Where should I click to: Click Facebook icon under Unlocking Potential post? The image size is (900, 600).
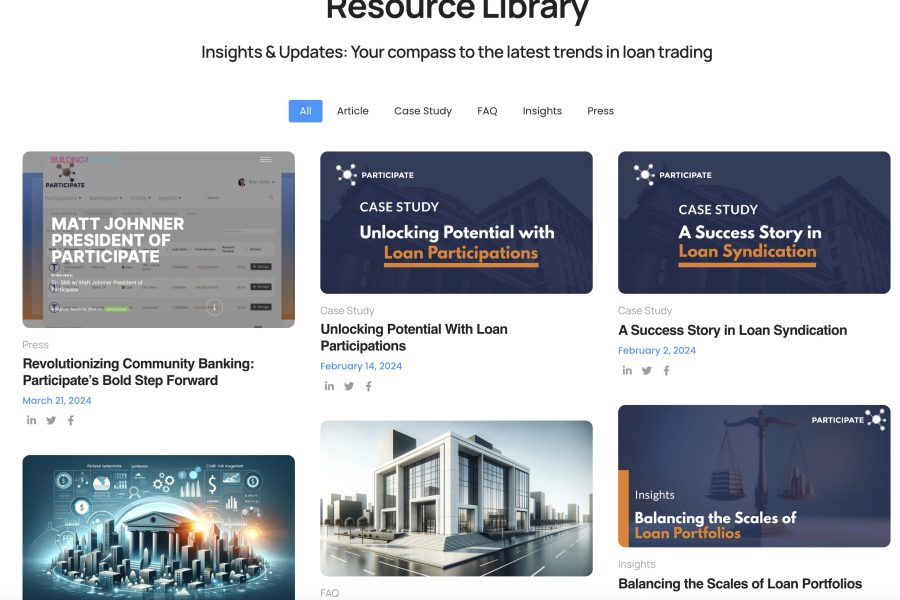tap(368, 387)
